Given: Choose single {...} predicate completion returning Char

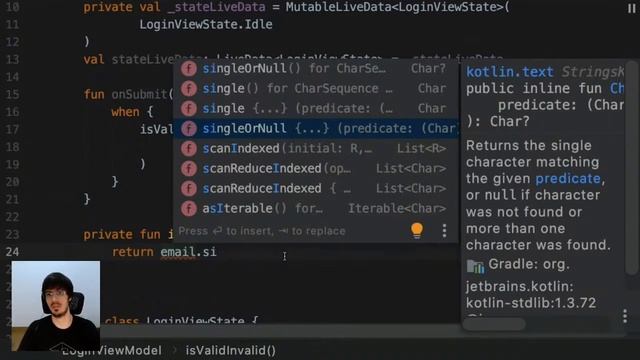Looking at the screenshot, I should coord(316,109).
